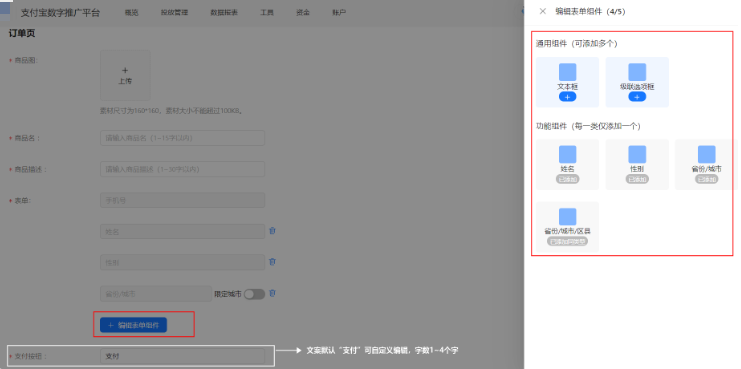
Task: Click the 已添加 badge under 姓名
Action: pos(568,179)
